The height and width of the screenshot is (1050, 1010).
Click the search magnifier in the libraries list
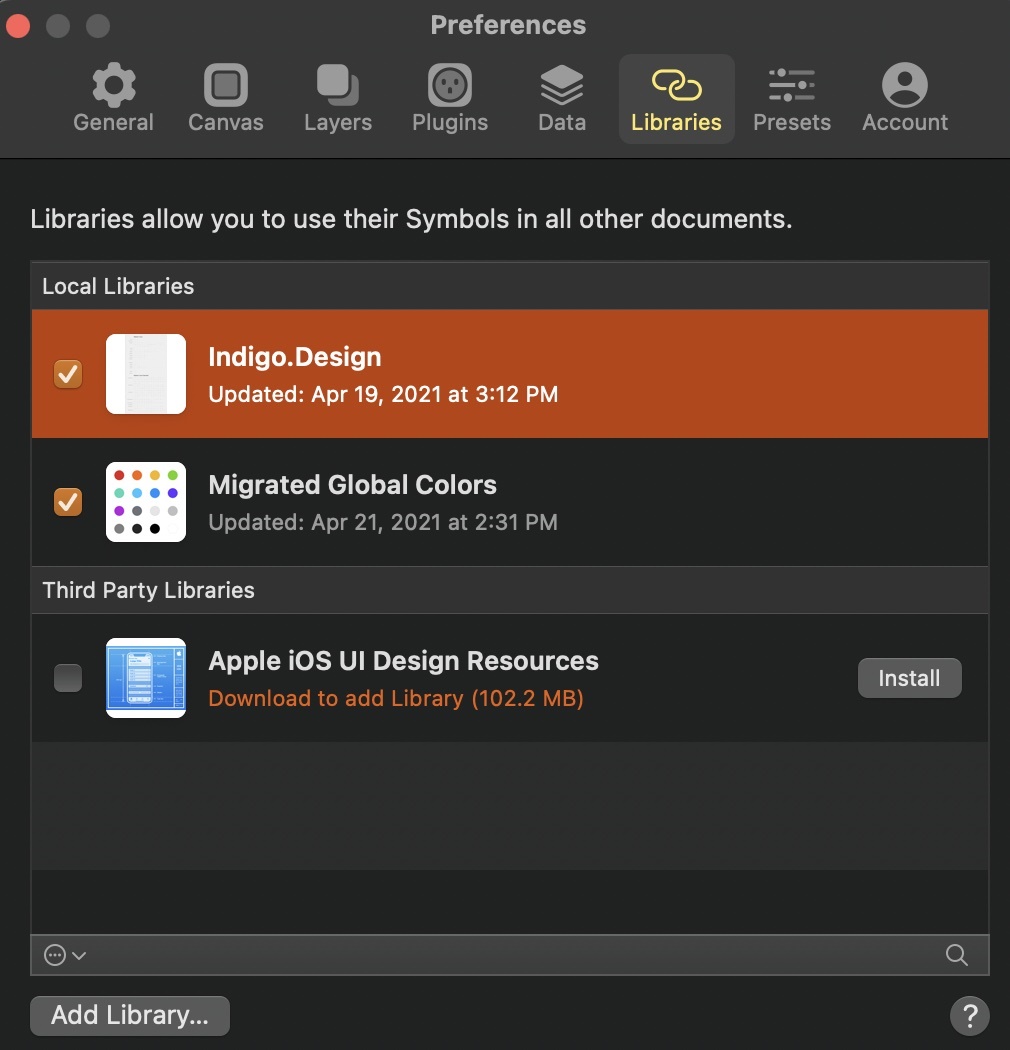tap(956, 955)
